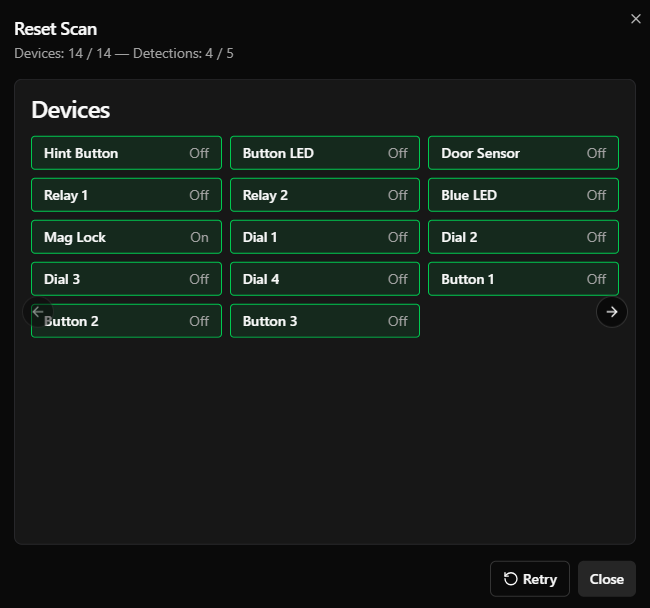Click the Devices and Detections count text
This screenshot has width=650, height=608.
click(x=124, y=53)
